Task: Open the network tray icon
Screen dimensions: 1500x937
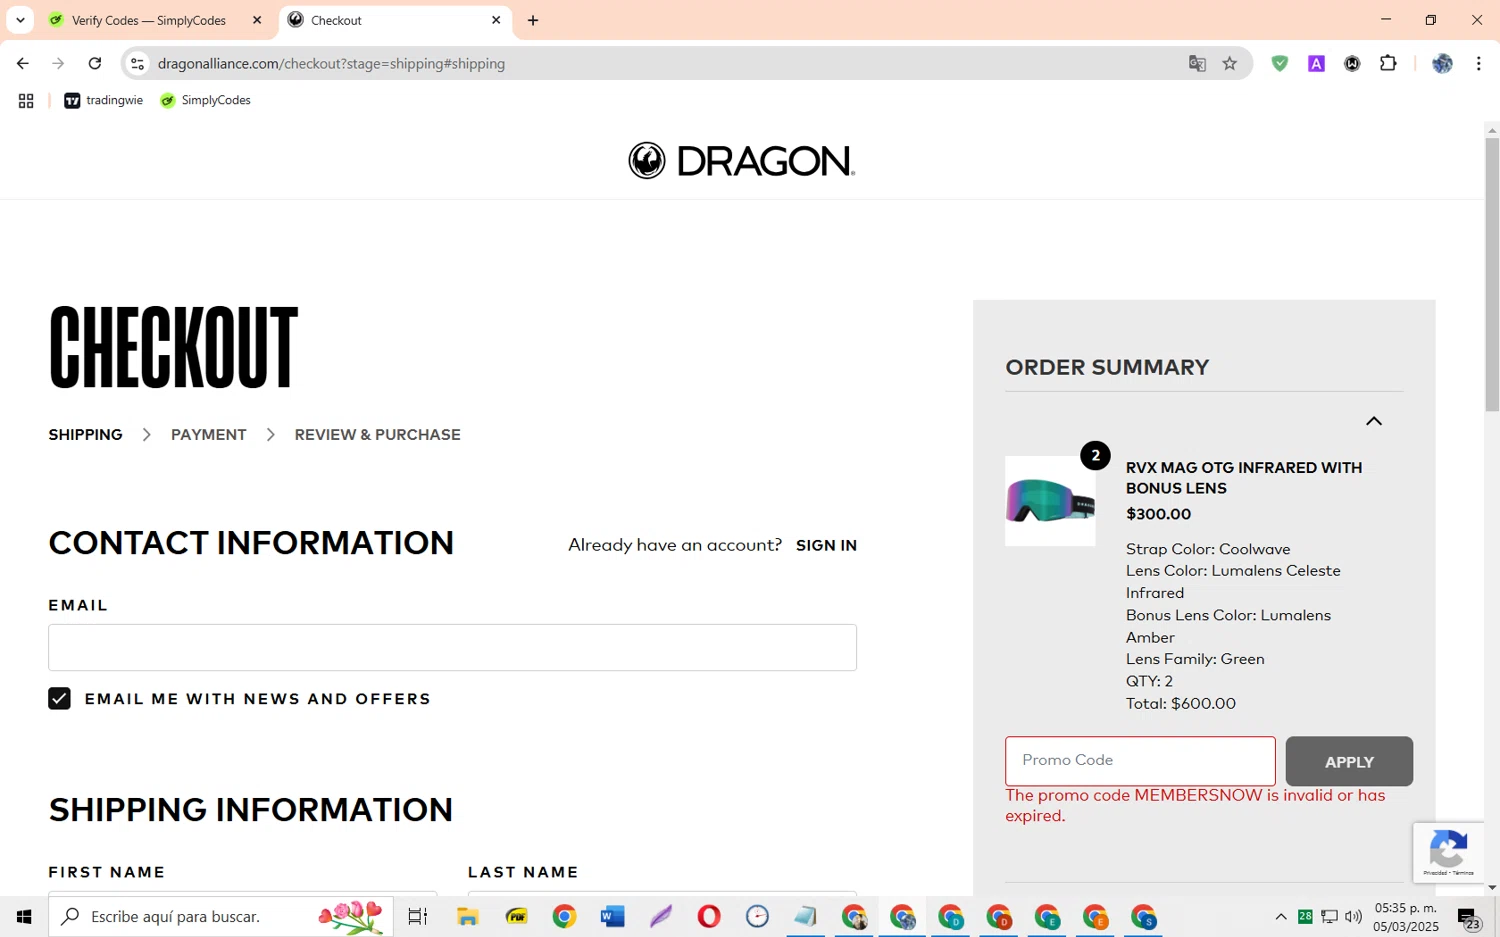Action: 1329,916
